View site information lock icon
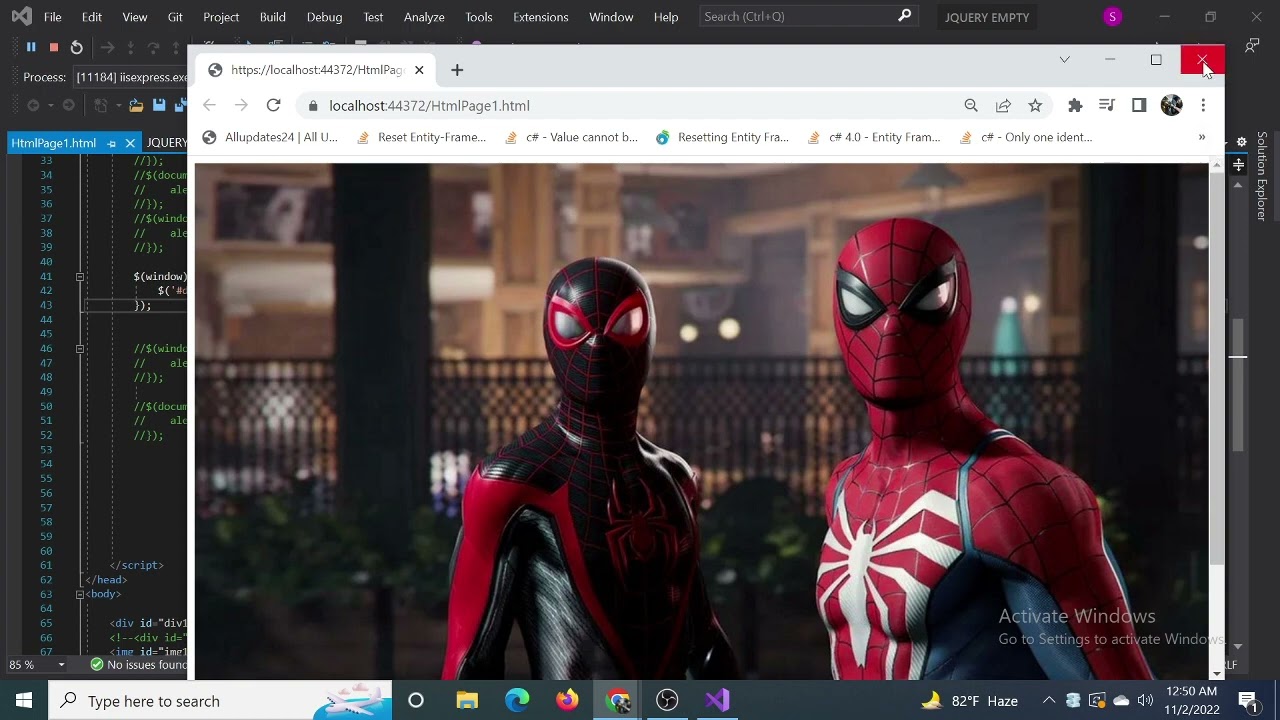The width and height of the screenshot is (1280, 720). pyautogui.click(x=313, y=105)
